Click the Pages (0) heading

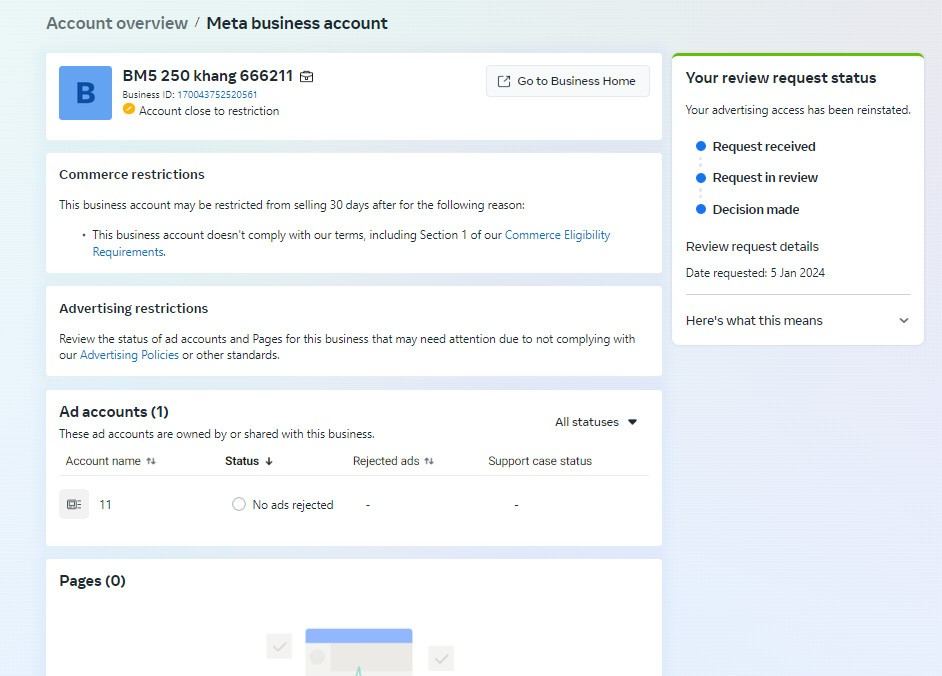93,581
